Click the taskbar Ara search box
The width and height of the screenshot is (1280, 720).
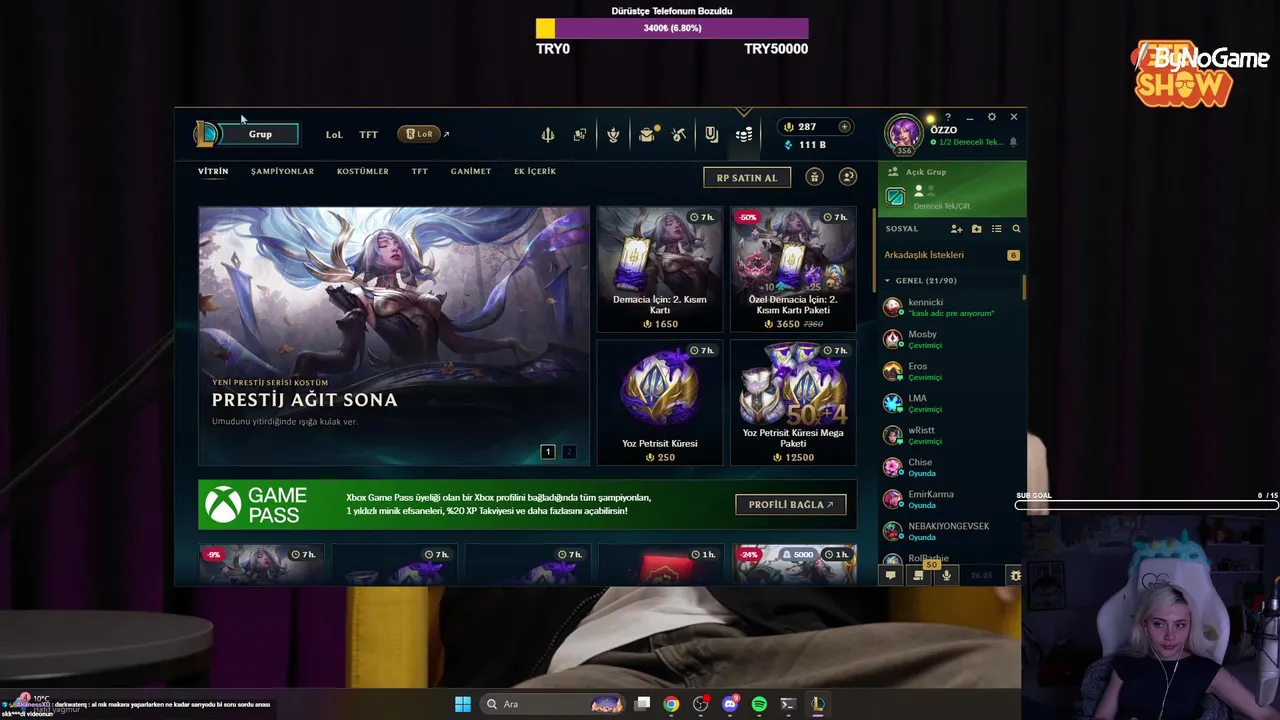pos(552,704)
